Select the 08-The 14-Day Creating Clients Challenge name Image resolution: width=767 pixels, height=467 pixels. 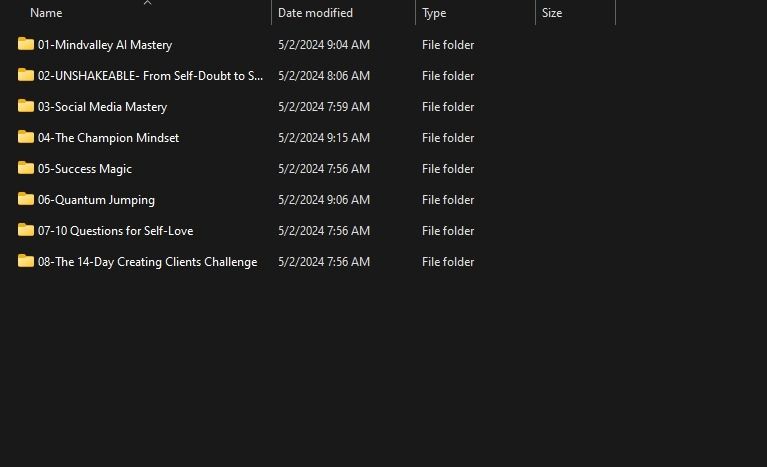[x=147, y=262]
